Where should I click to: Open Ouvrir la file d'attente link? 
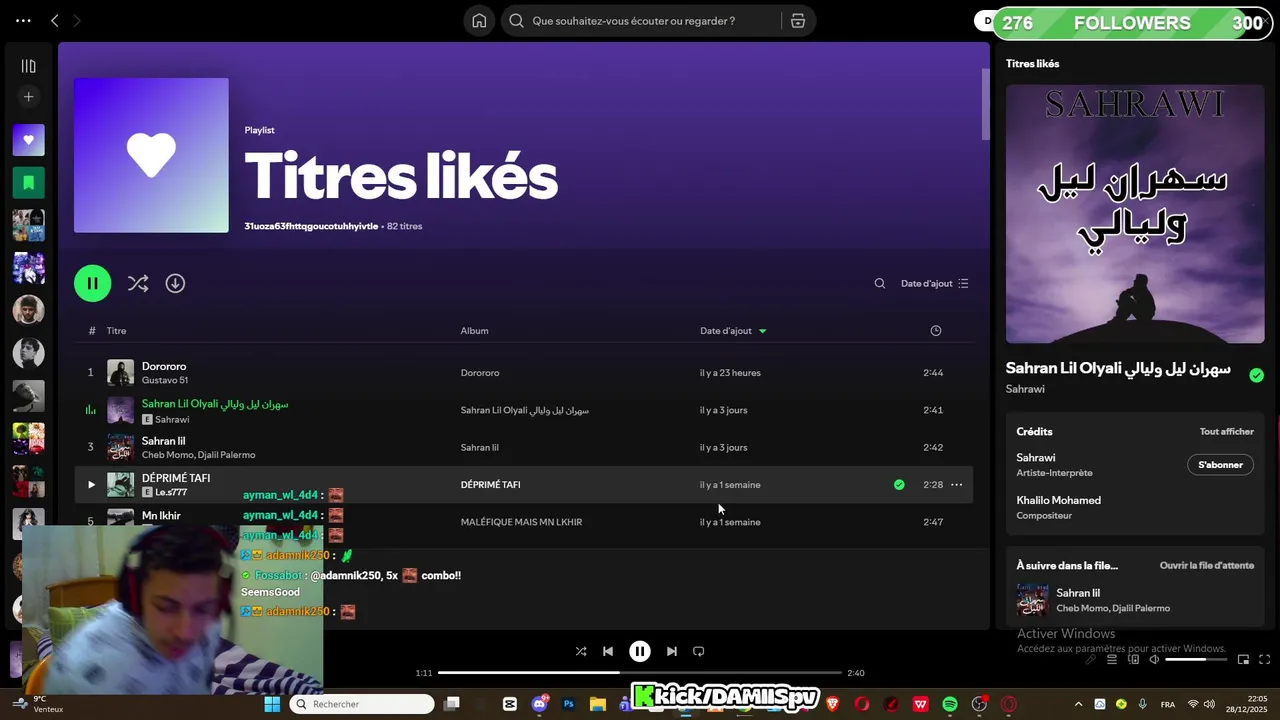pos(1206,566)
